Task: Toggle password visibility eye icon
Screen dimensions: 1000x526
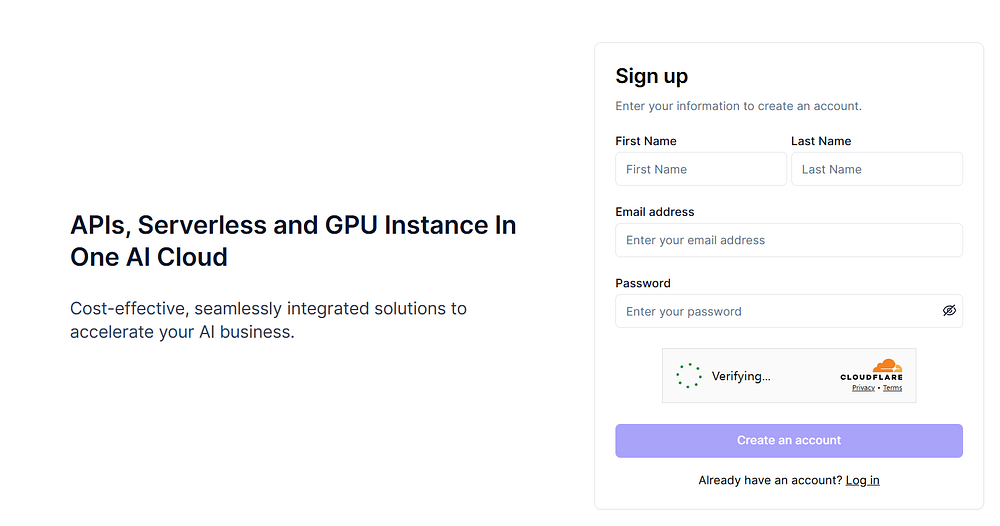Action: 949,310
